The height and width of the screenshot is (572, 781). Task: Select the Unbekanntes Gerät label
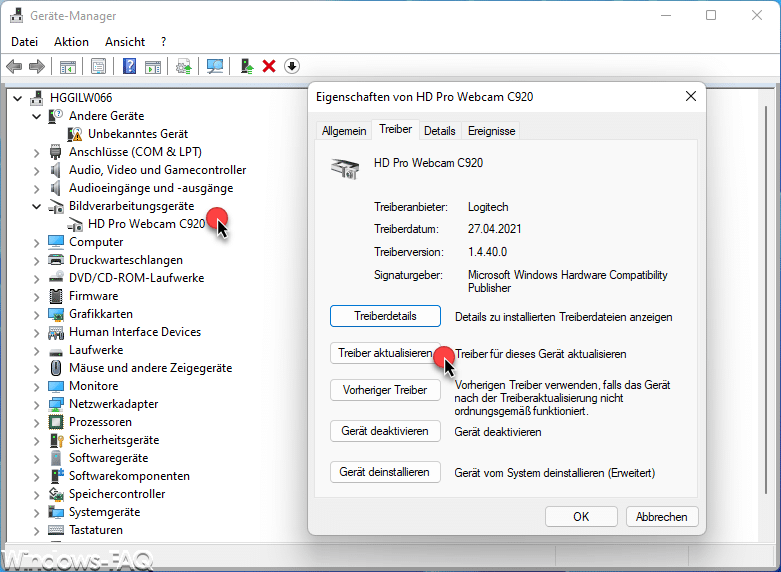click(138, 134)
